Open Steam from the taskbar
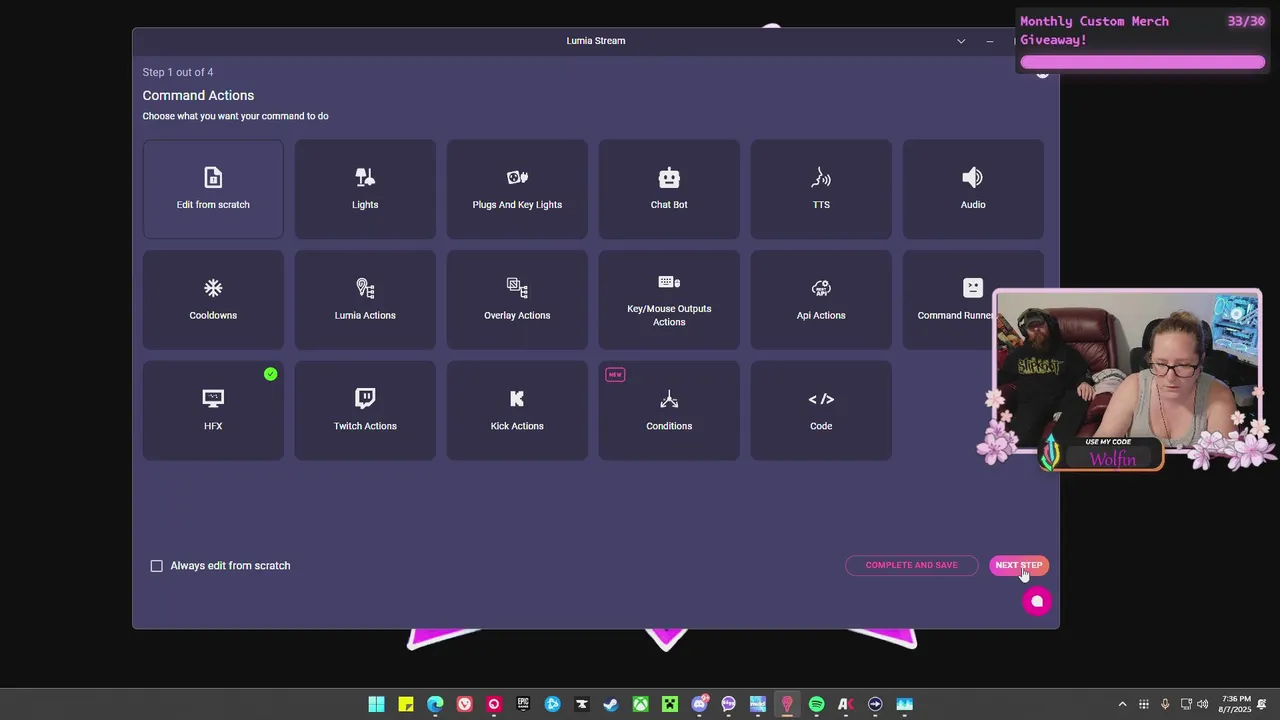The height and width of the screenshot is (720, 1280). tap(611, 704)
